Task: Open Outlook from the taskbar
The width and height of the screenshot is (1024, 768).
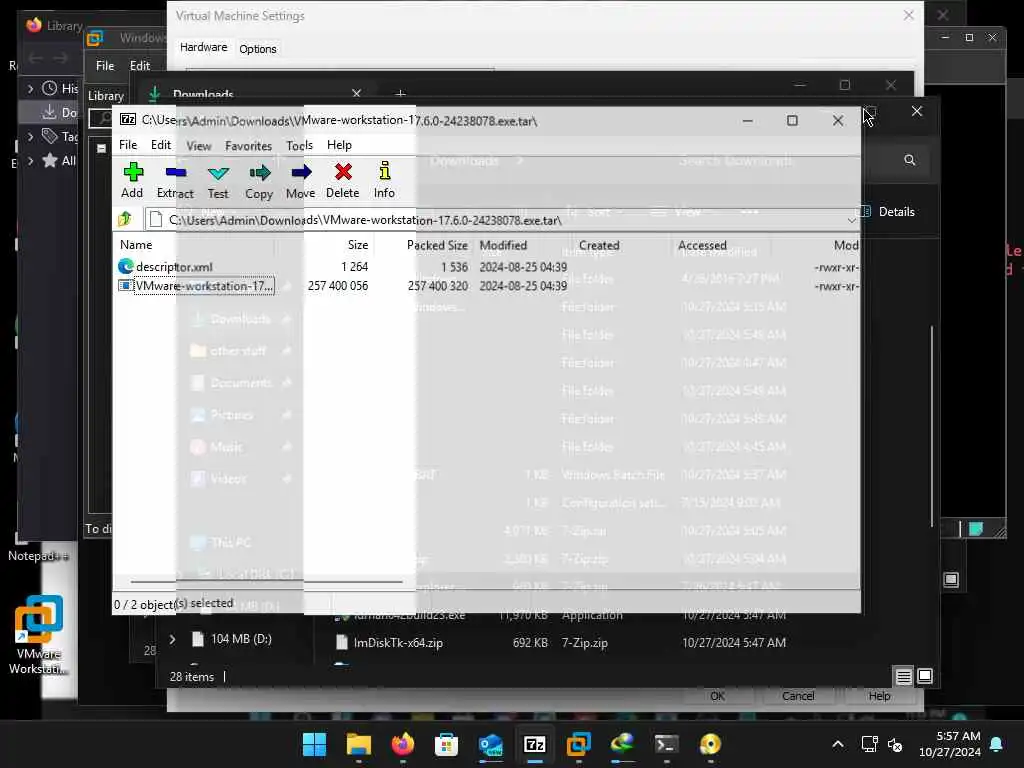Action: (490, 744)
